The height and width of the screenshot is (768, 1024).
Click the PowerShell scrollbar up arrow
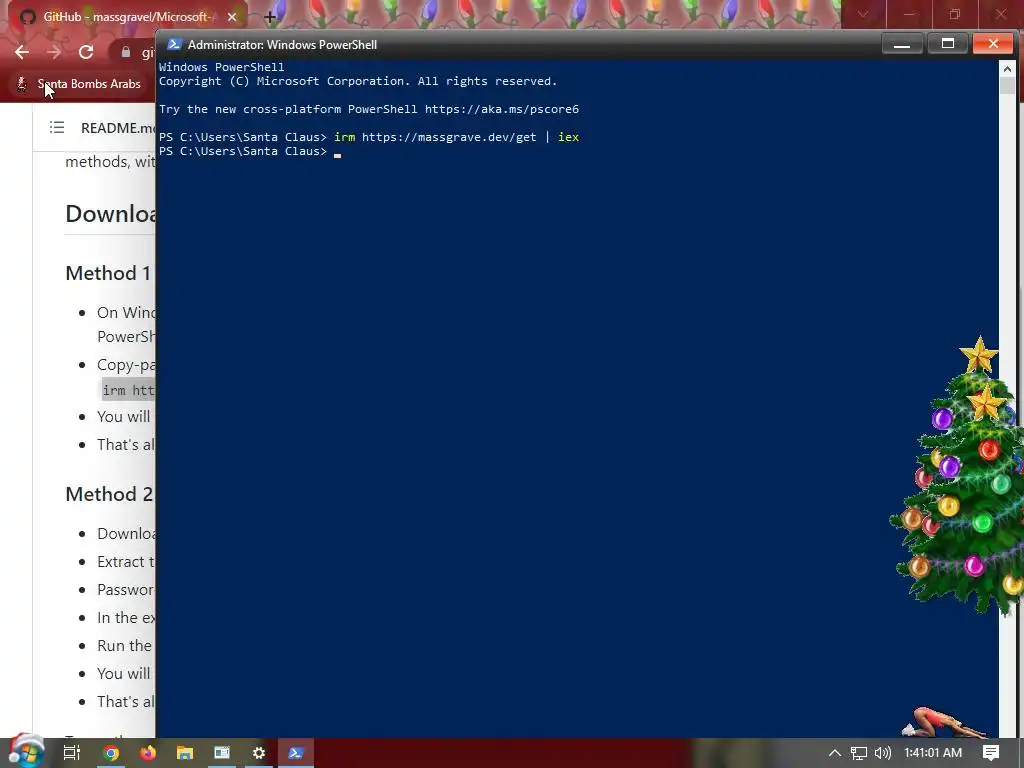pos(1006,69)
